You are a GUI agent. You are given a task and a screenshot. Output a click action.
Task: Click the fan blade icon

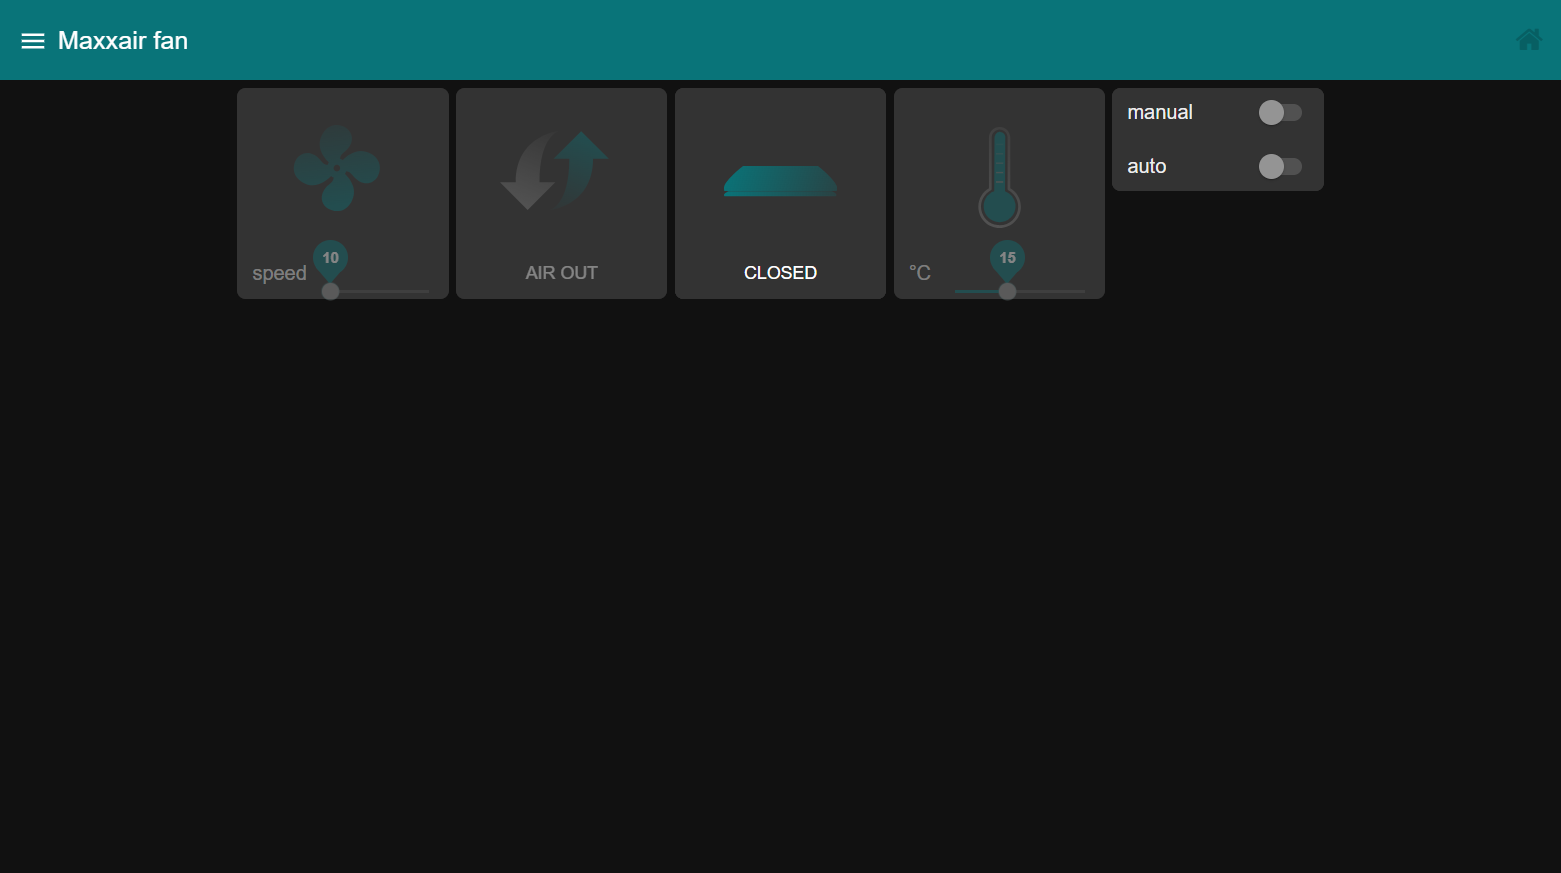coord(337,168)
